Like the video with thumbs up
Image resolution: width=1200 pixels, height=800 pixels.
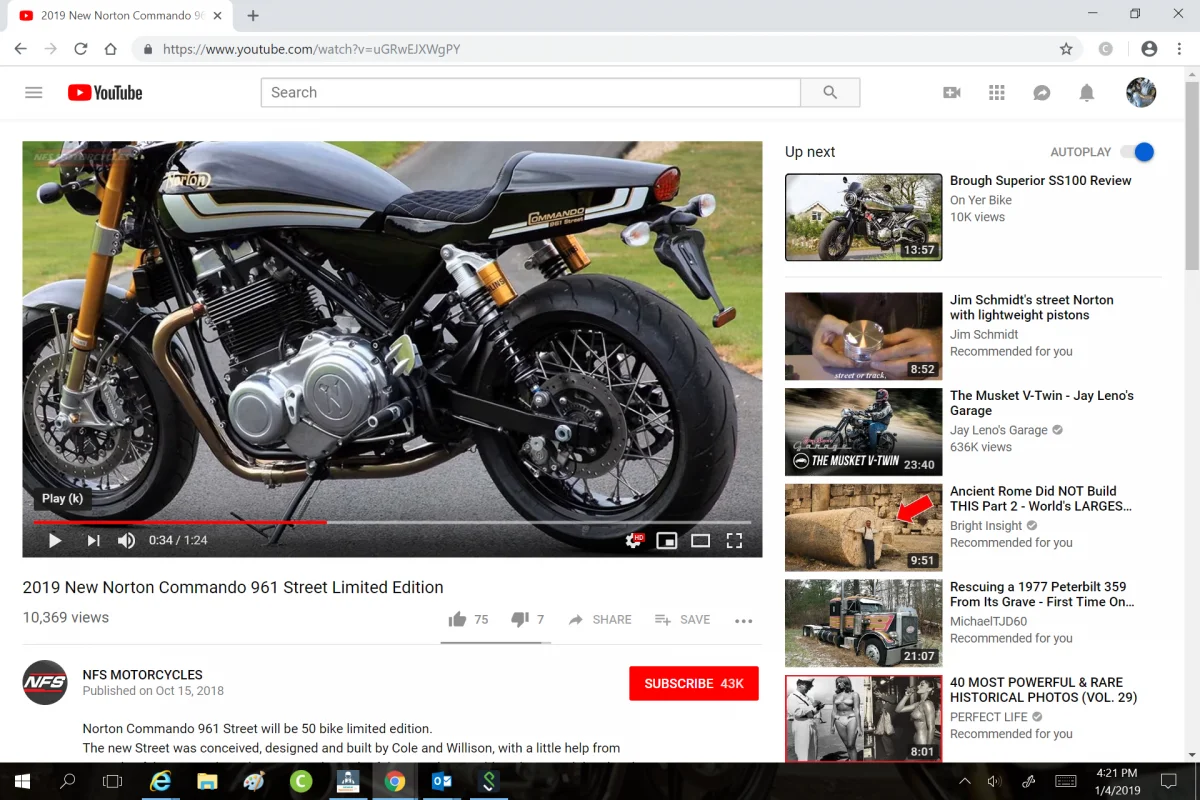tap(458, 620)
